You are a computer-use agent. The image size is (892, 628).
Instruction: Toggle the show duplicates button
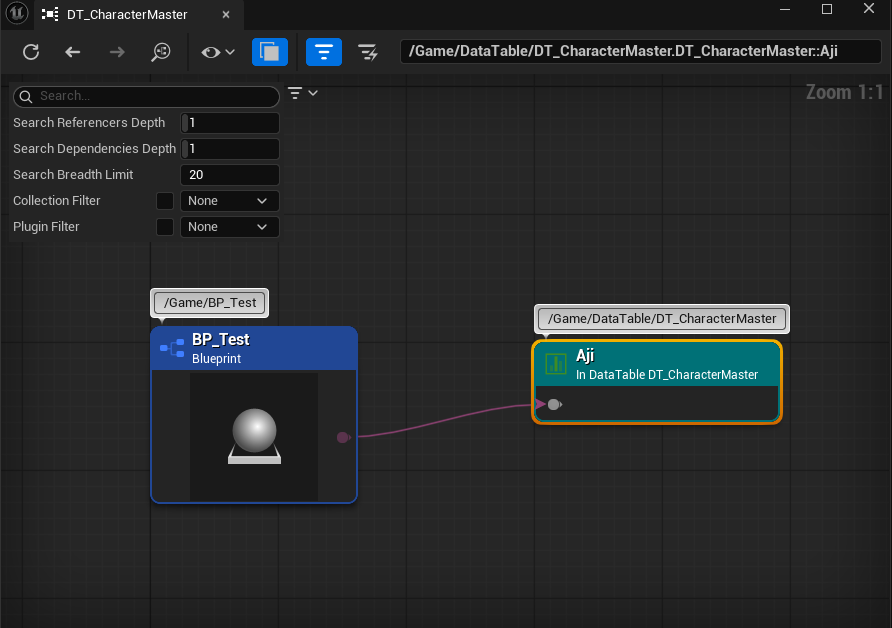[269, 52]
